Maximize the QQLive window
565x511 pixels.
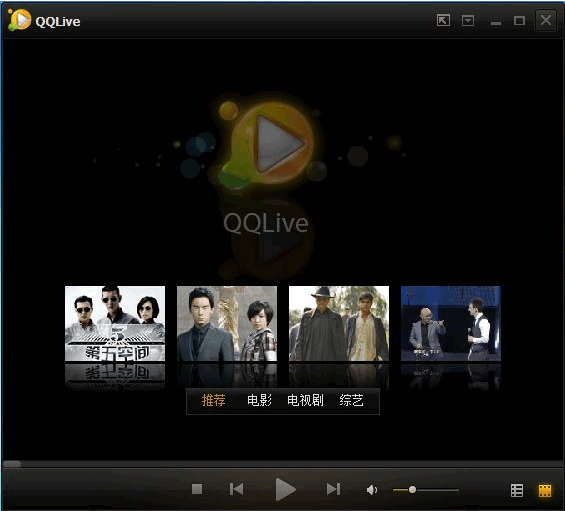(519, 21)
